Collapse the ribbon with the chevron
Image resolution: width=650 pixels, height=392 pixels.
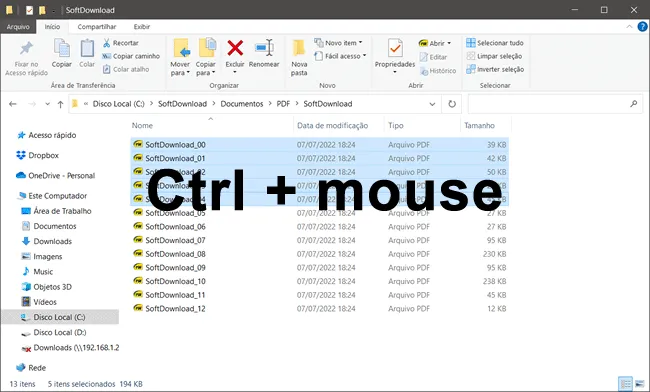(x=629, y=27)
